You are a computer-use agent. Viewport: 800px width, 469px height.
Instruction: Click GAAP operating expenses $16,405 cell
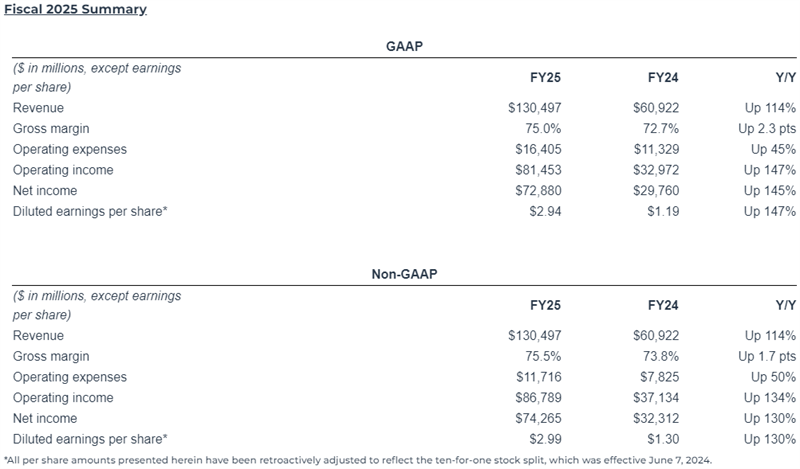[538, 149]
